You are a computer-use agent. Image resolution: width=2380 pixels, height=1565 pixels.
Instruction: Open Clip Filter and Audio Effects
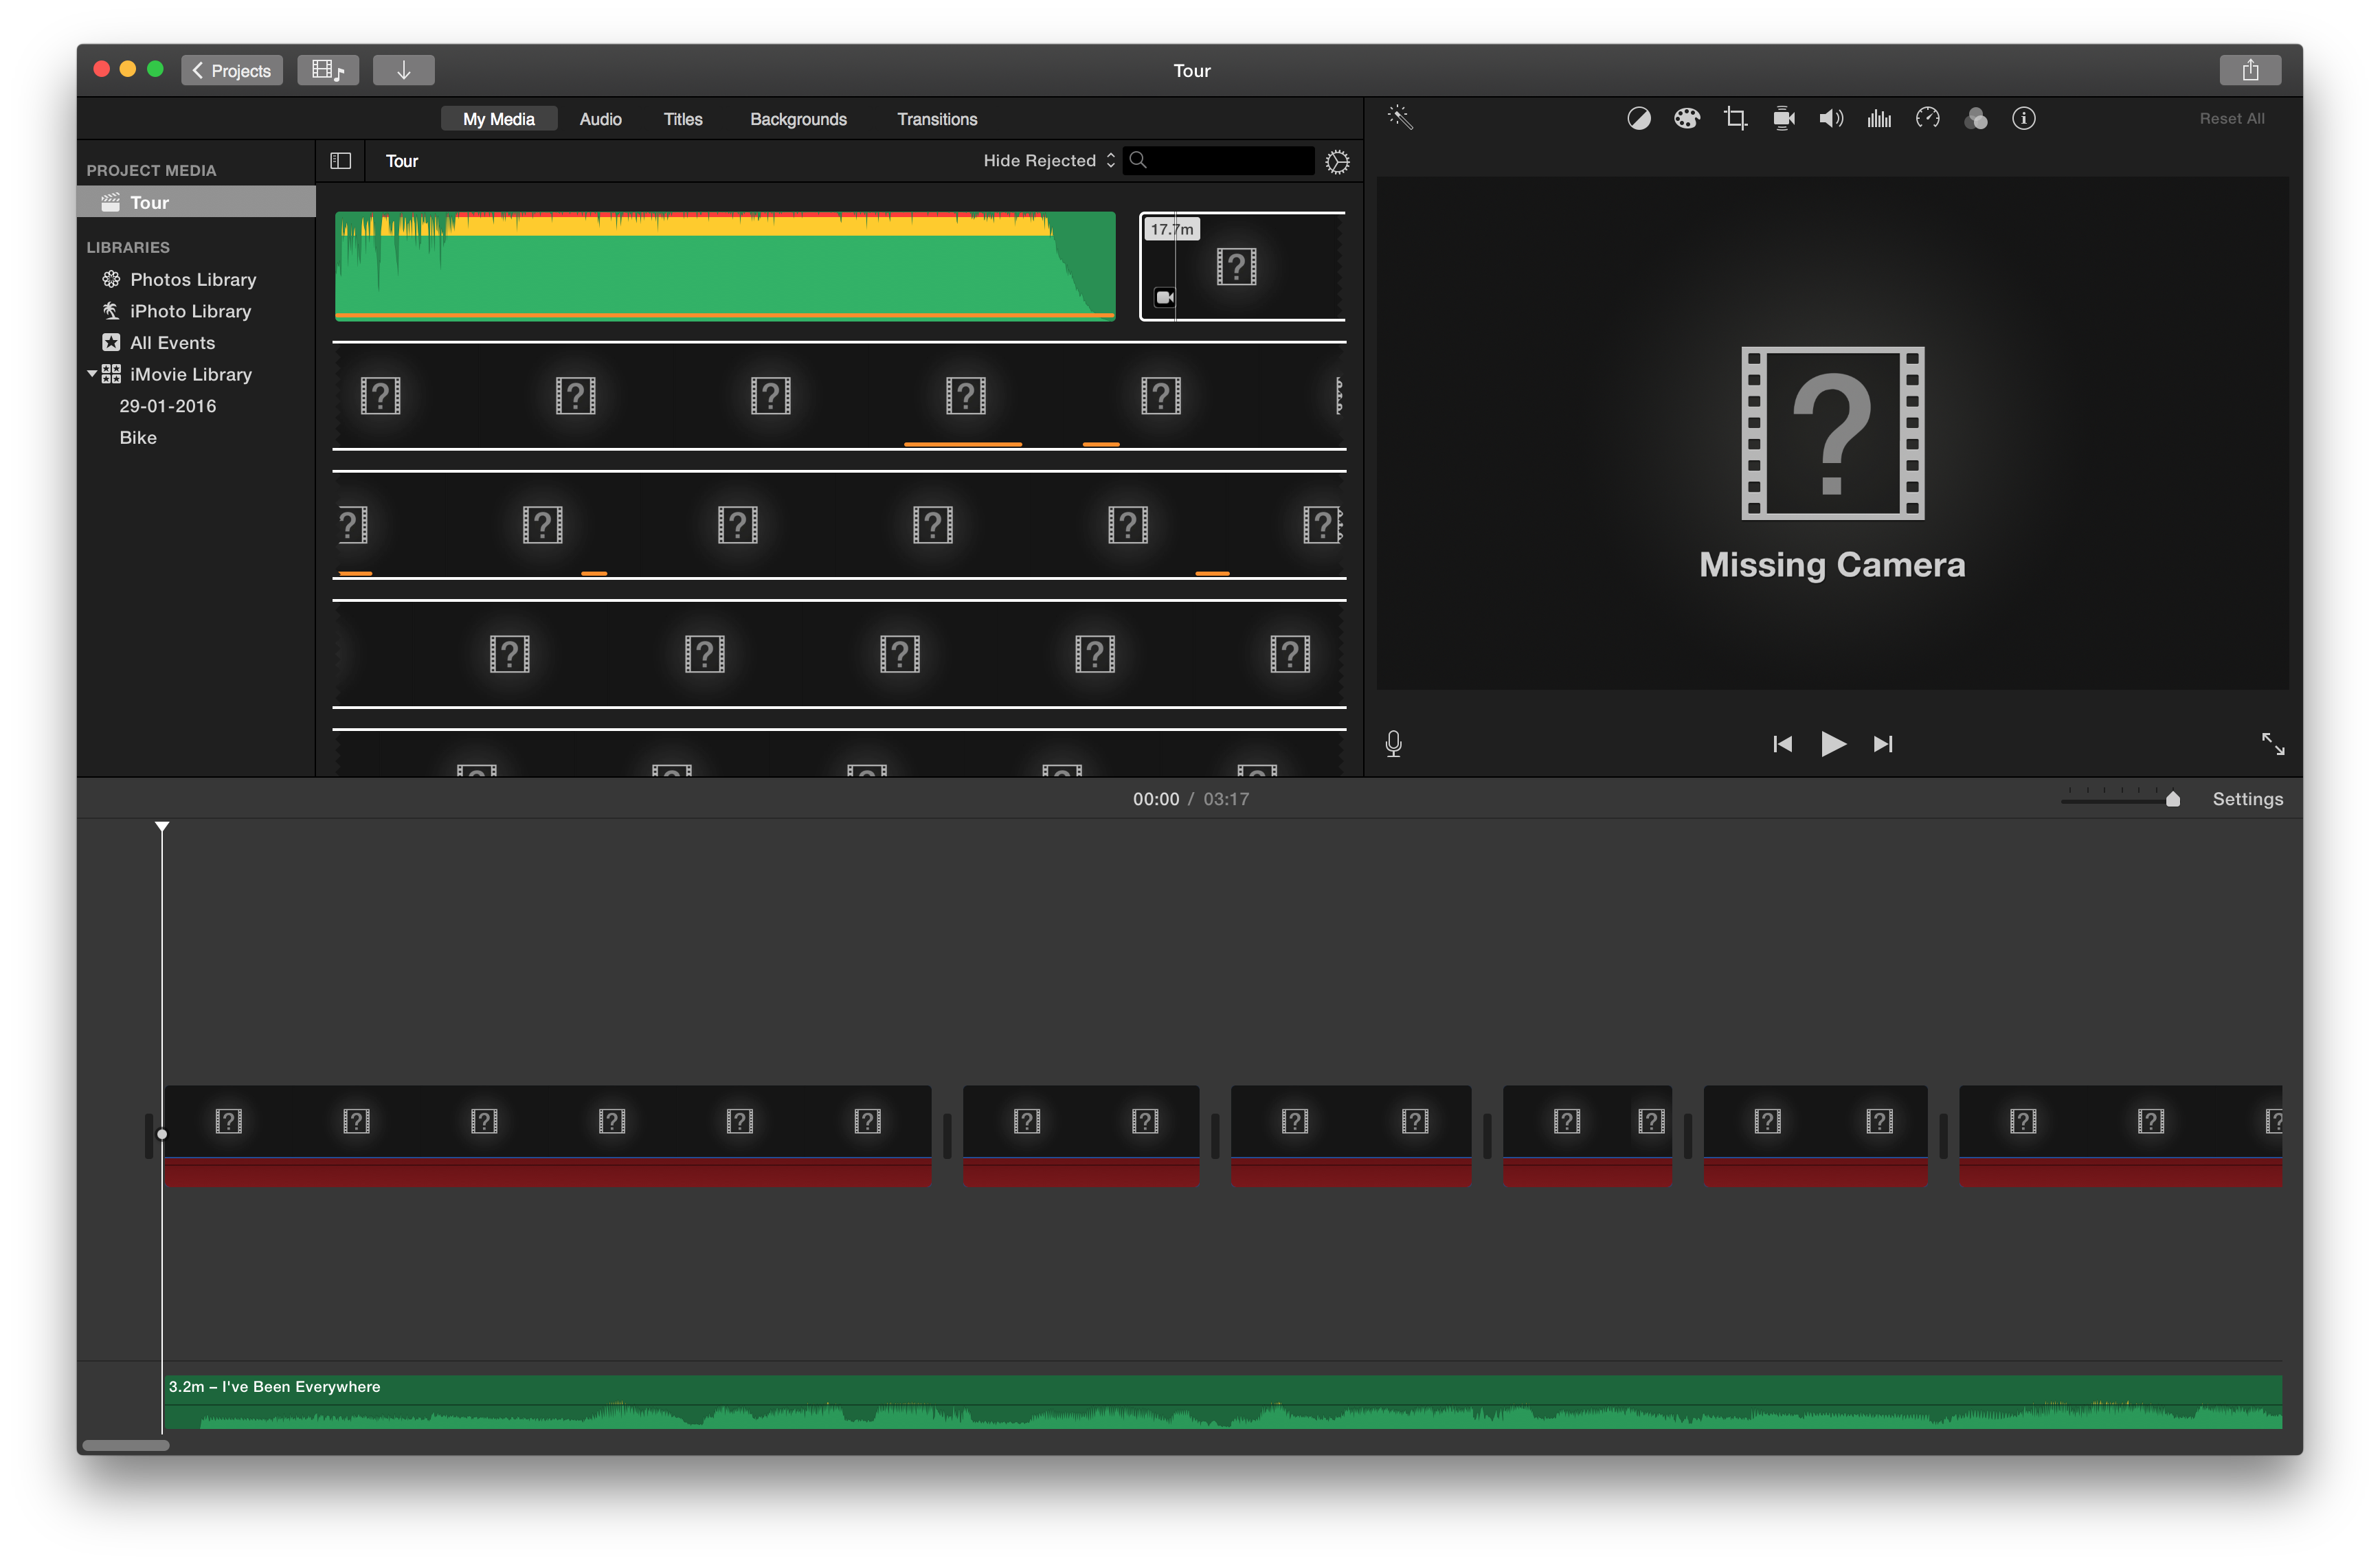tap(1975, 118)
